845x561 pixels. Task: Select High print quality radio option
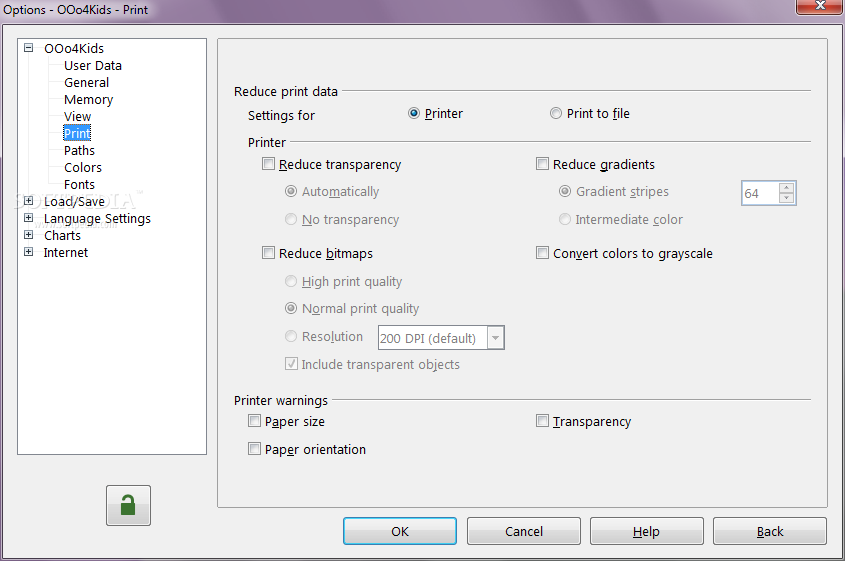291,281
